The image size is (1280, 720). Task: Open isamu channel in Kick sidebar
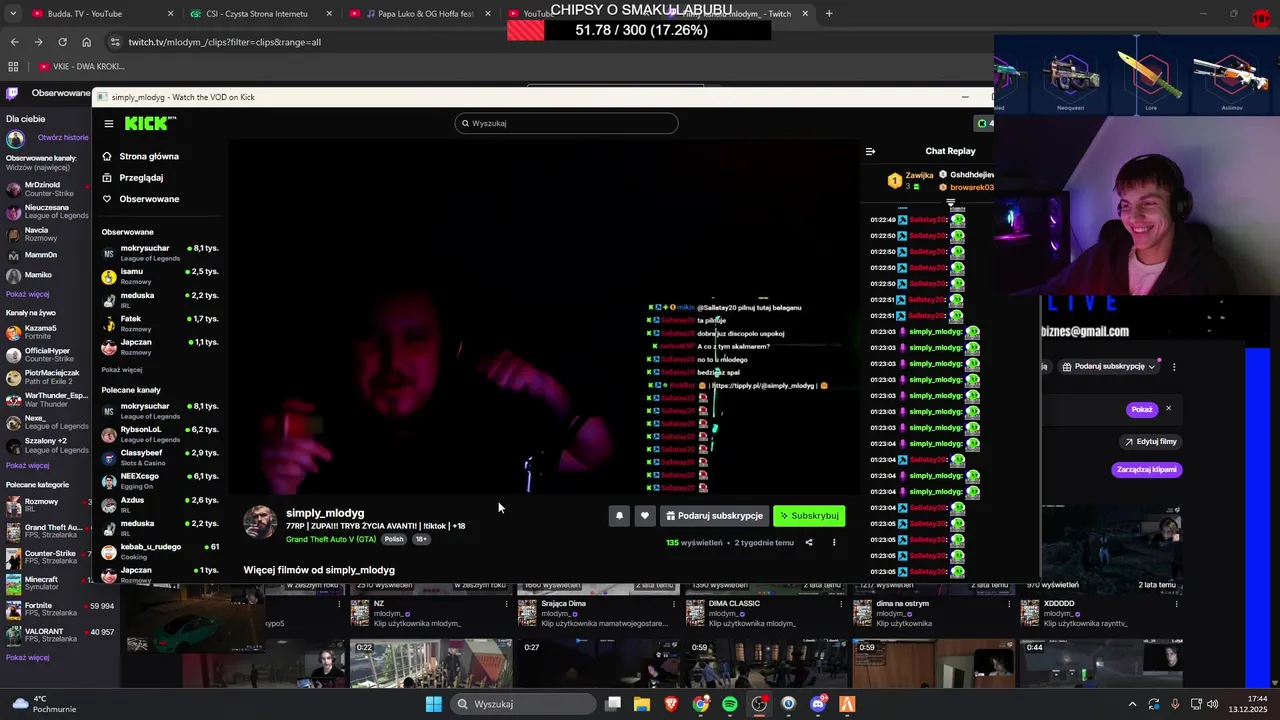coord(160,276)
